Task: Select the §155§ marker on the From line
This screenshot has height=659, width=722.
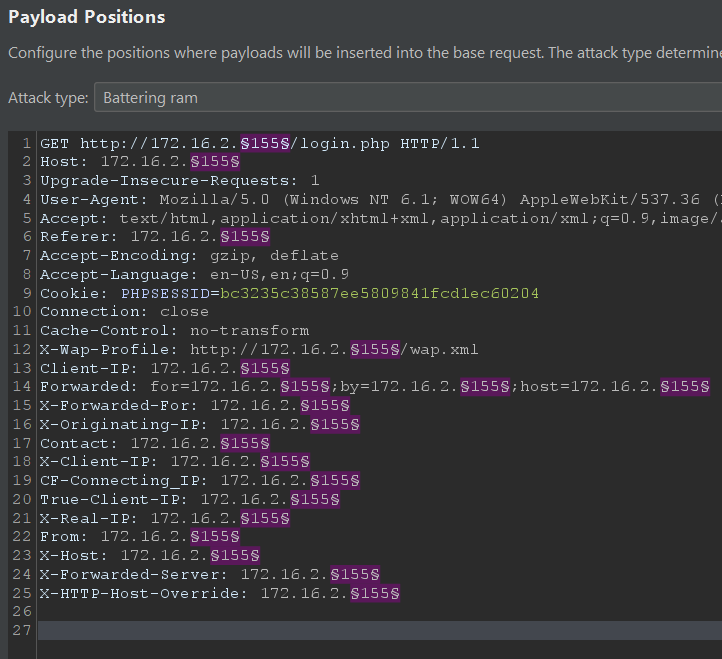Action: [x=215, y=537]
